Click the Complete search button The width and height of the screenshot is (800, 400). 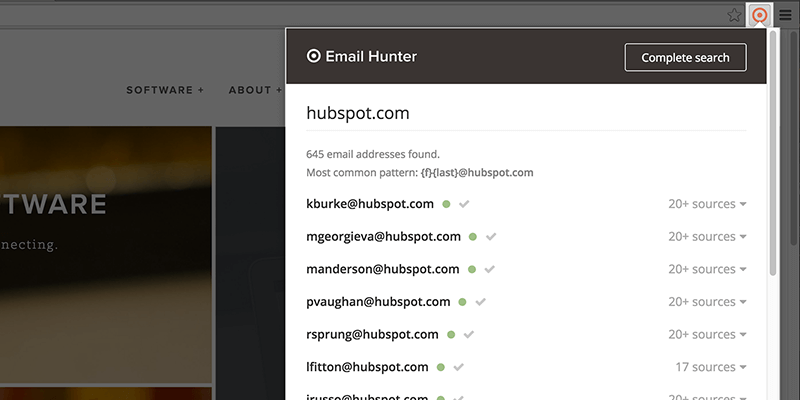click(x=685, y=58)
